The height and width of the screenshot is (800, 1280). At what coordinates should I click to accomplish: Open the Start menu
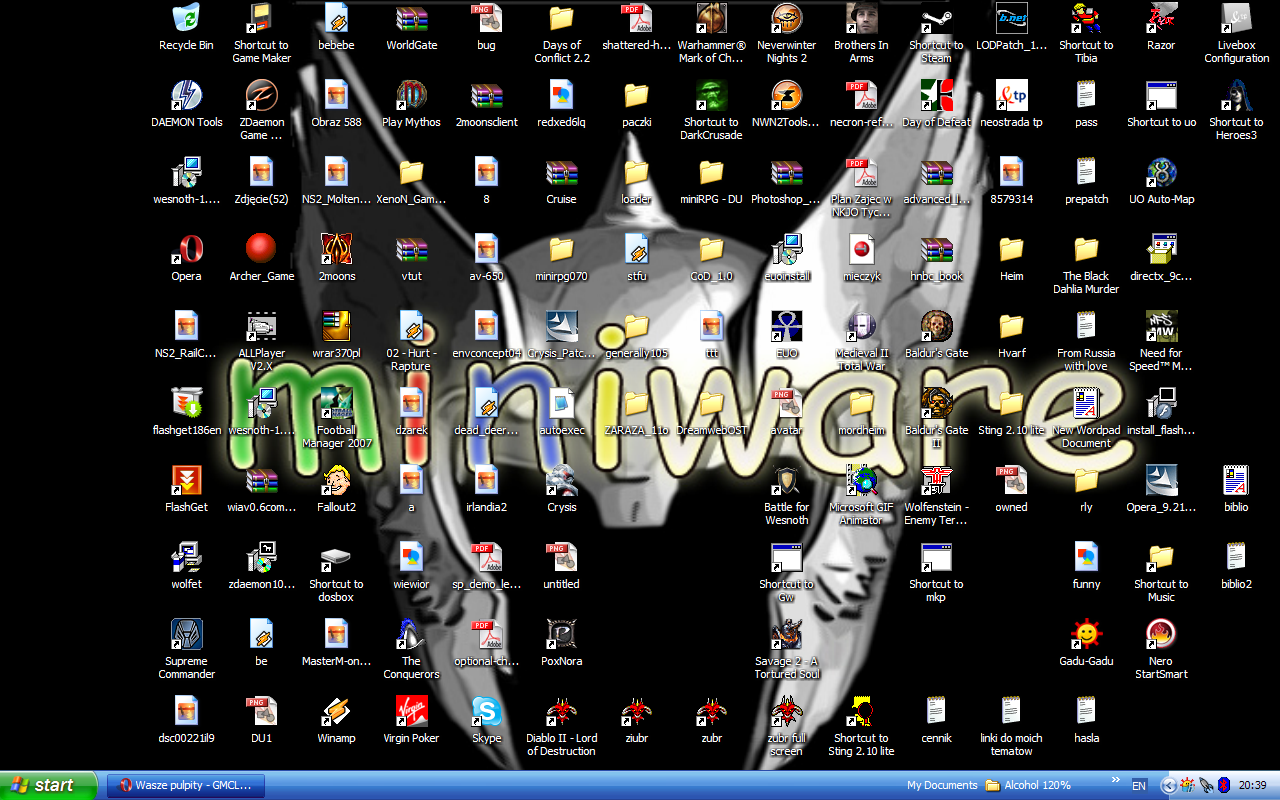tap(48, 786)
